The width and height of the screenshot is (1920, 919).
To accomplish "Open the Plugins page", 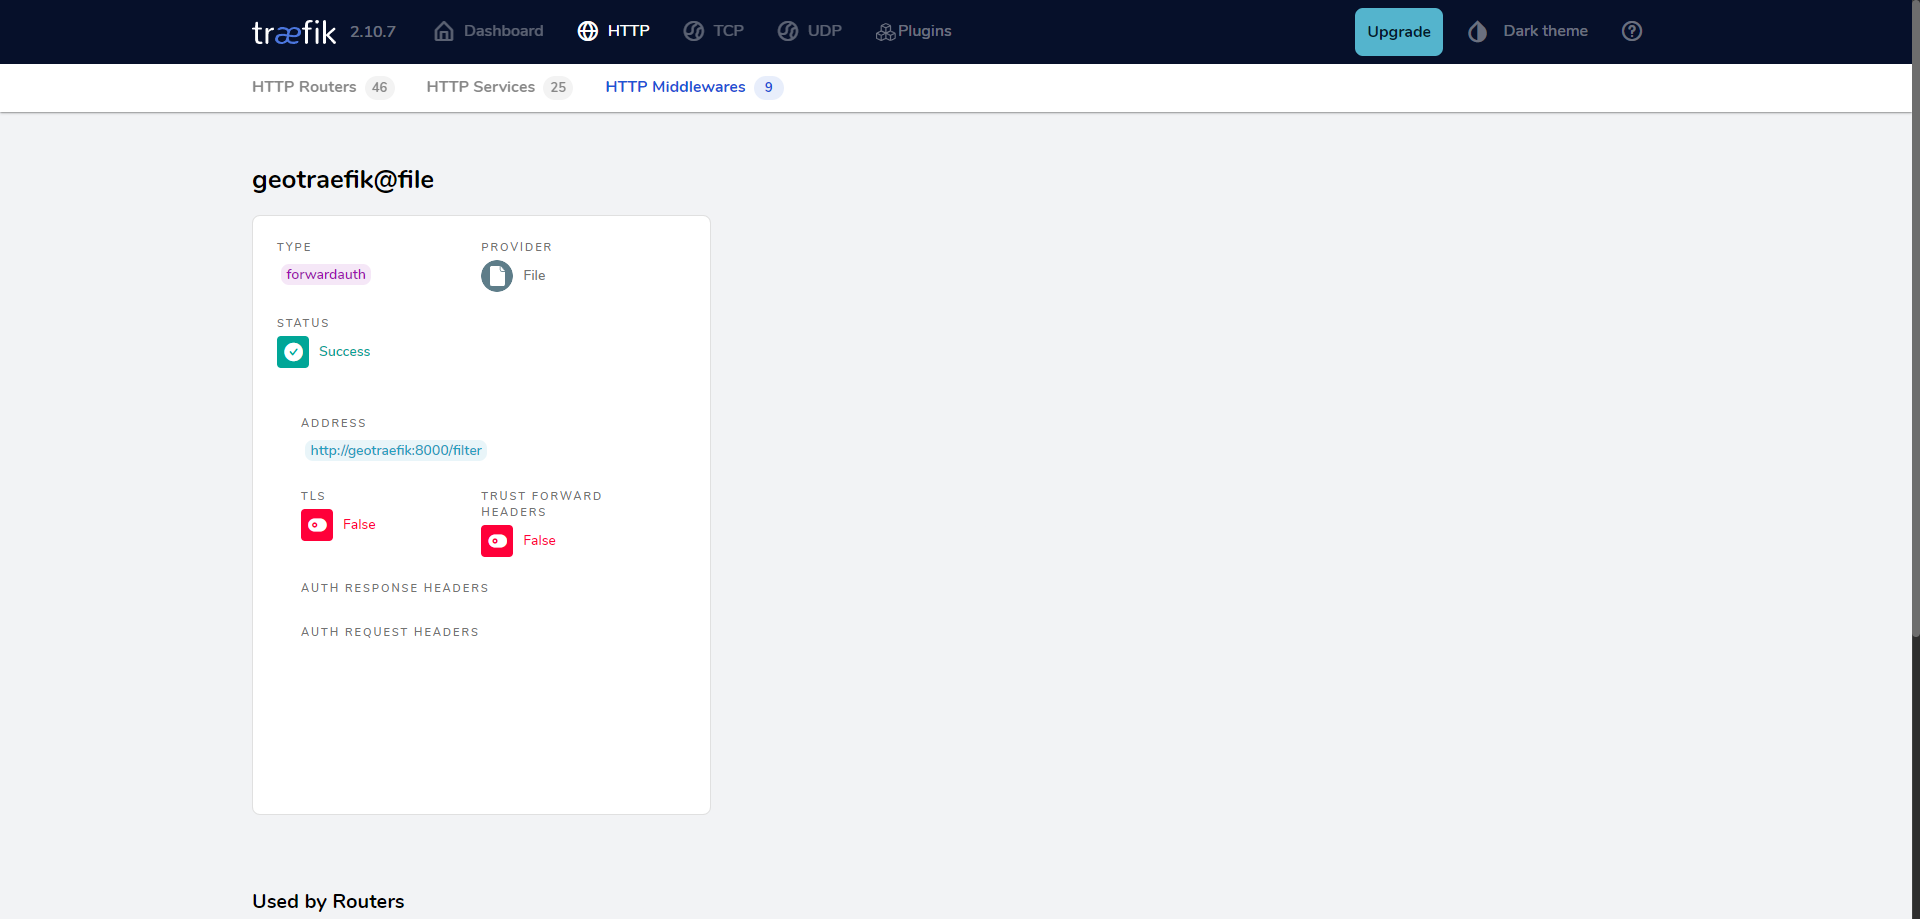I will tap(914, 31).
